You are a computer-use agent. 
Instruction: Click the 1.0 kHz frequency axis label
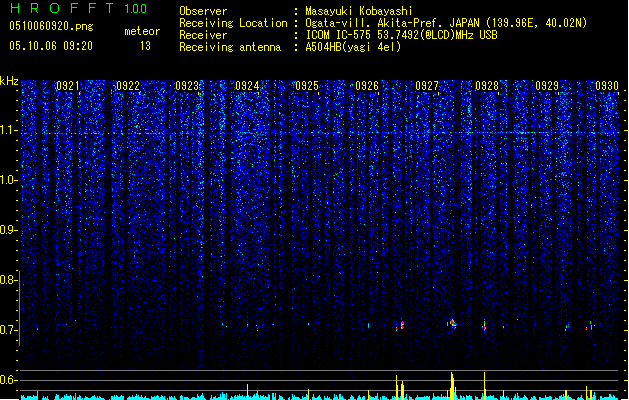point(8,180)
